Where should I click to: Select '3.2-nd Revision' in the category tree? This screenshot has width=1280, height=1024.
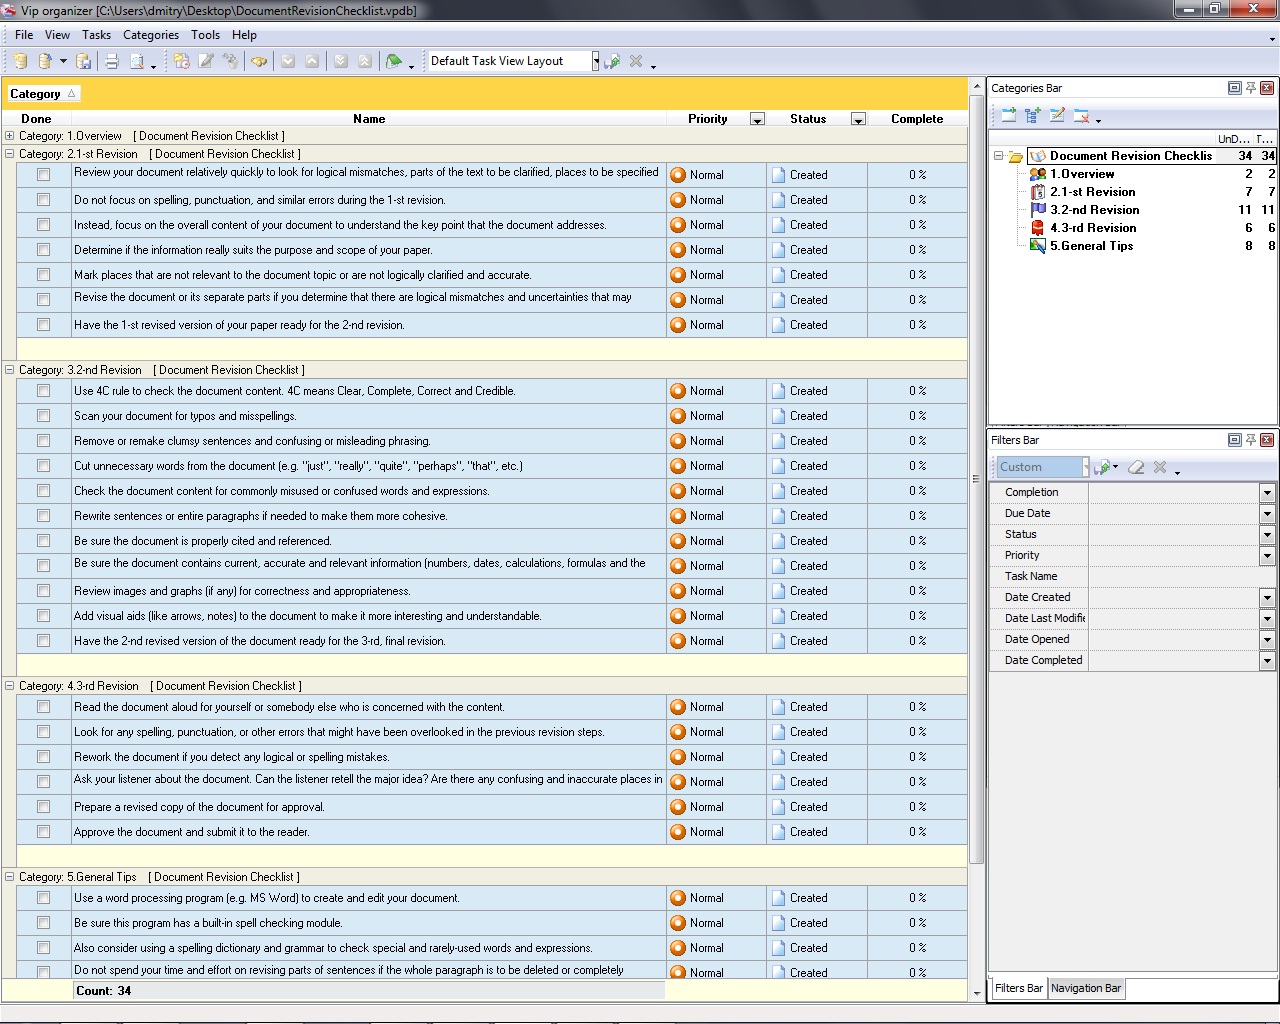pyautogui.click(x=1094, y=210)
